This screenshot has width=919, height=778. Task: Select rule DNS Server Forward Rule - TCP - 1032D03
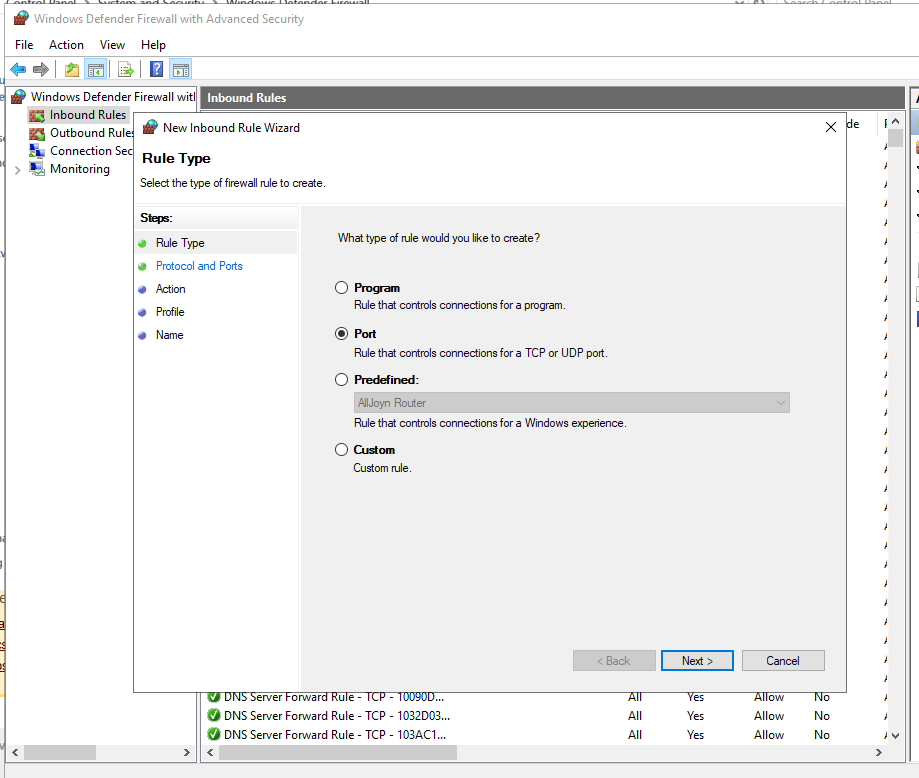[x=336, y=715]
